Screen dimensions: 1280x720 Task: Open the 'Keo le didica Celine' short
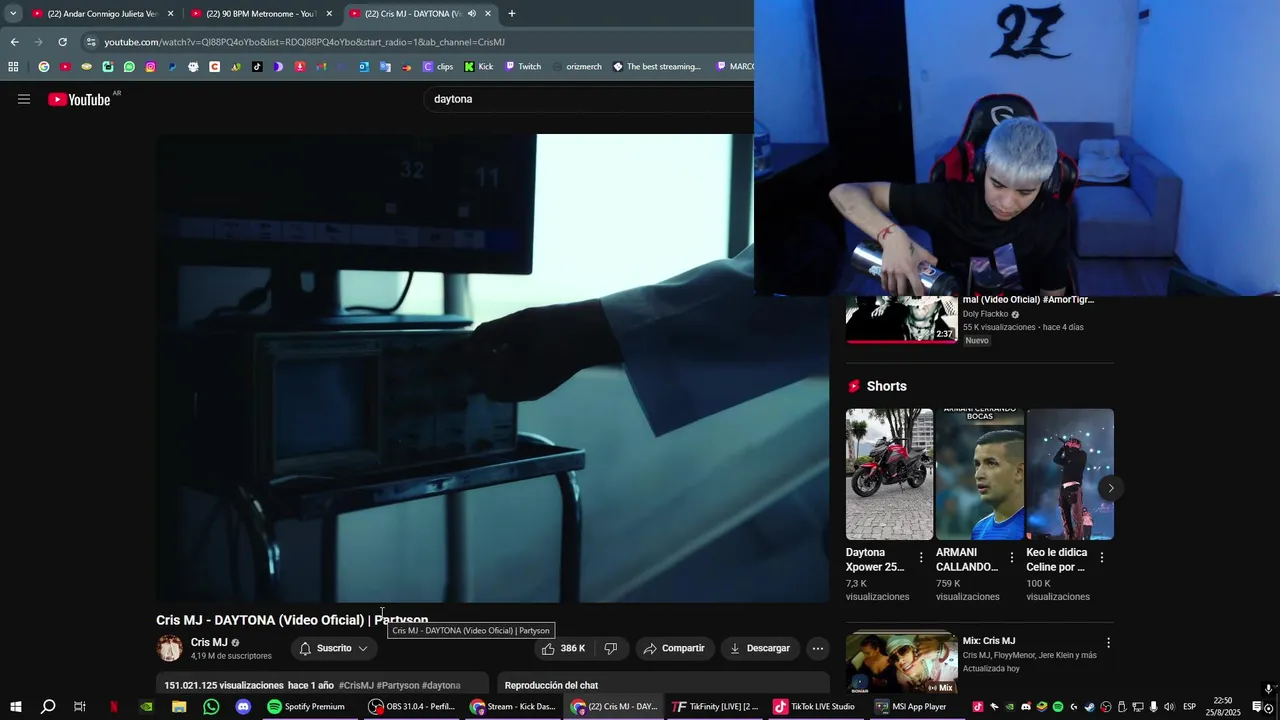tap(1069, 474)
